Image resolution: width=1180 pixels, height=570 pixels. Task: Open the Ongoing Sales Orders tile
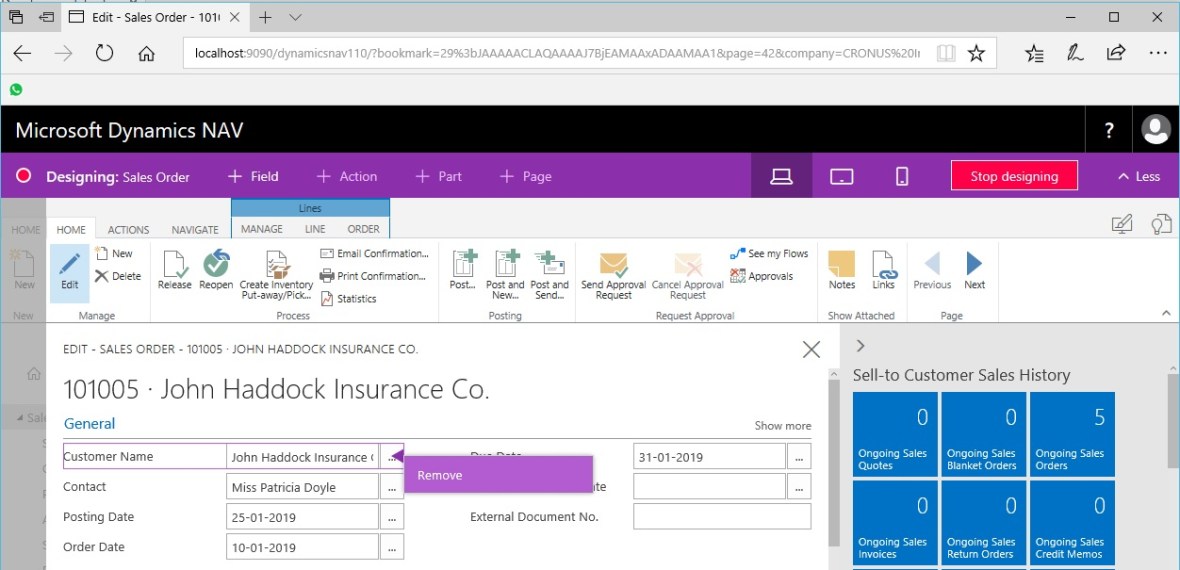[x=1071, y=433]
